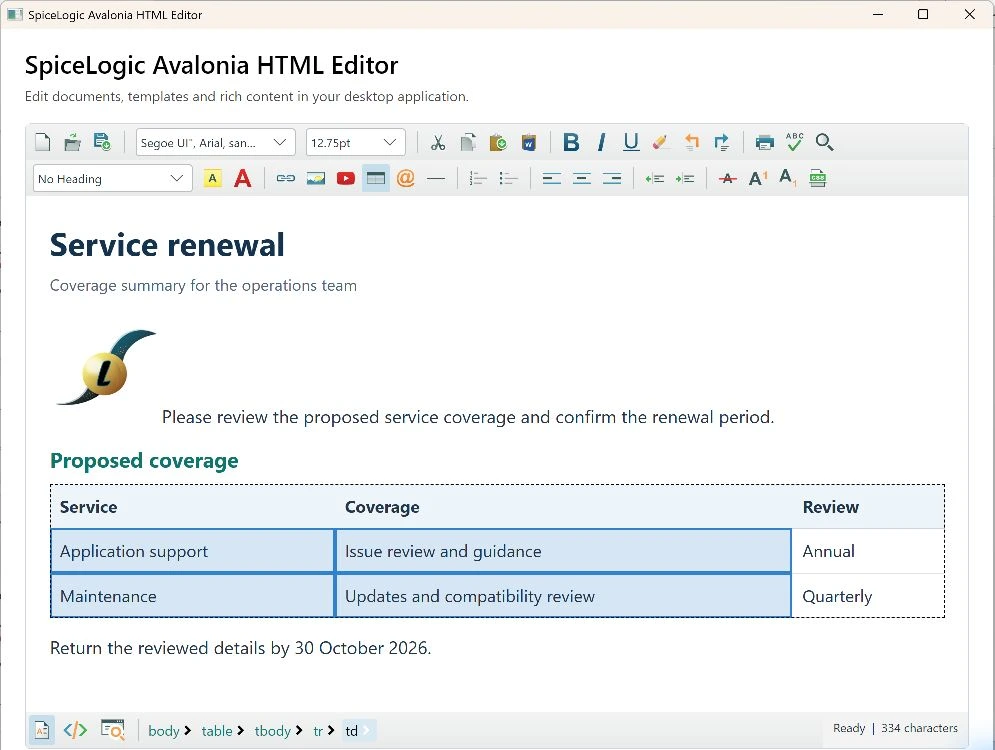
Task: Open search with magnifier icon
Action: (x=824, y=142)
